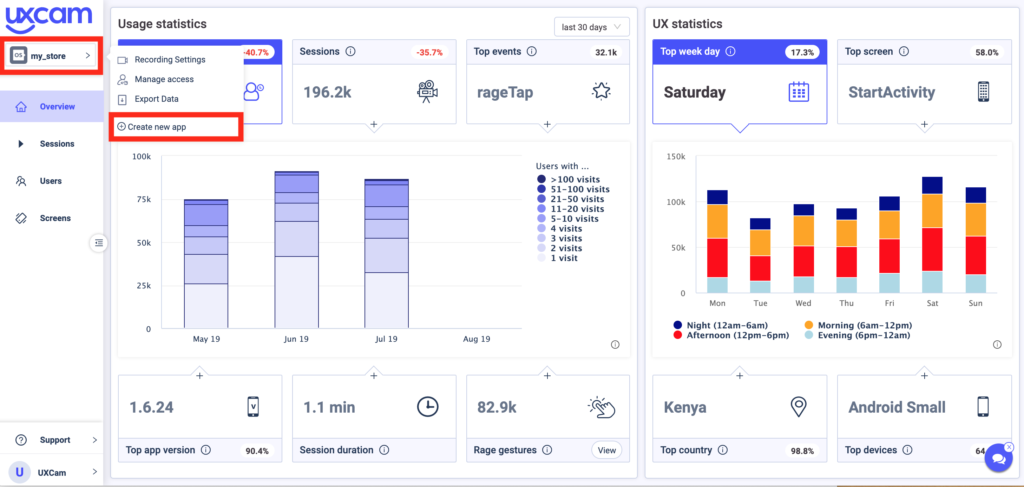Open Recording Settings menu entry
The image size is (1024, 487).
(x=170, y=59)
